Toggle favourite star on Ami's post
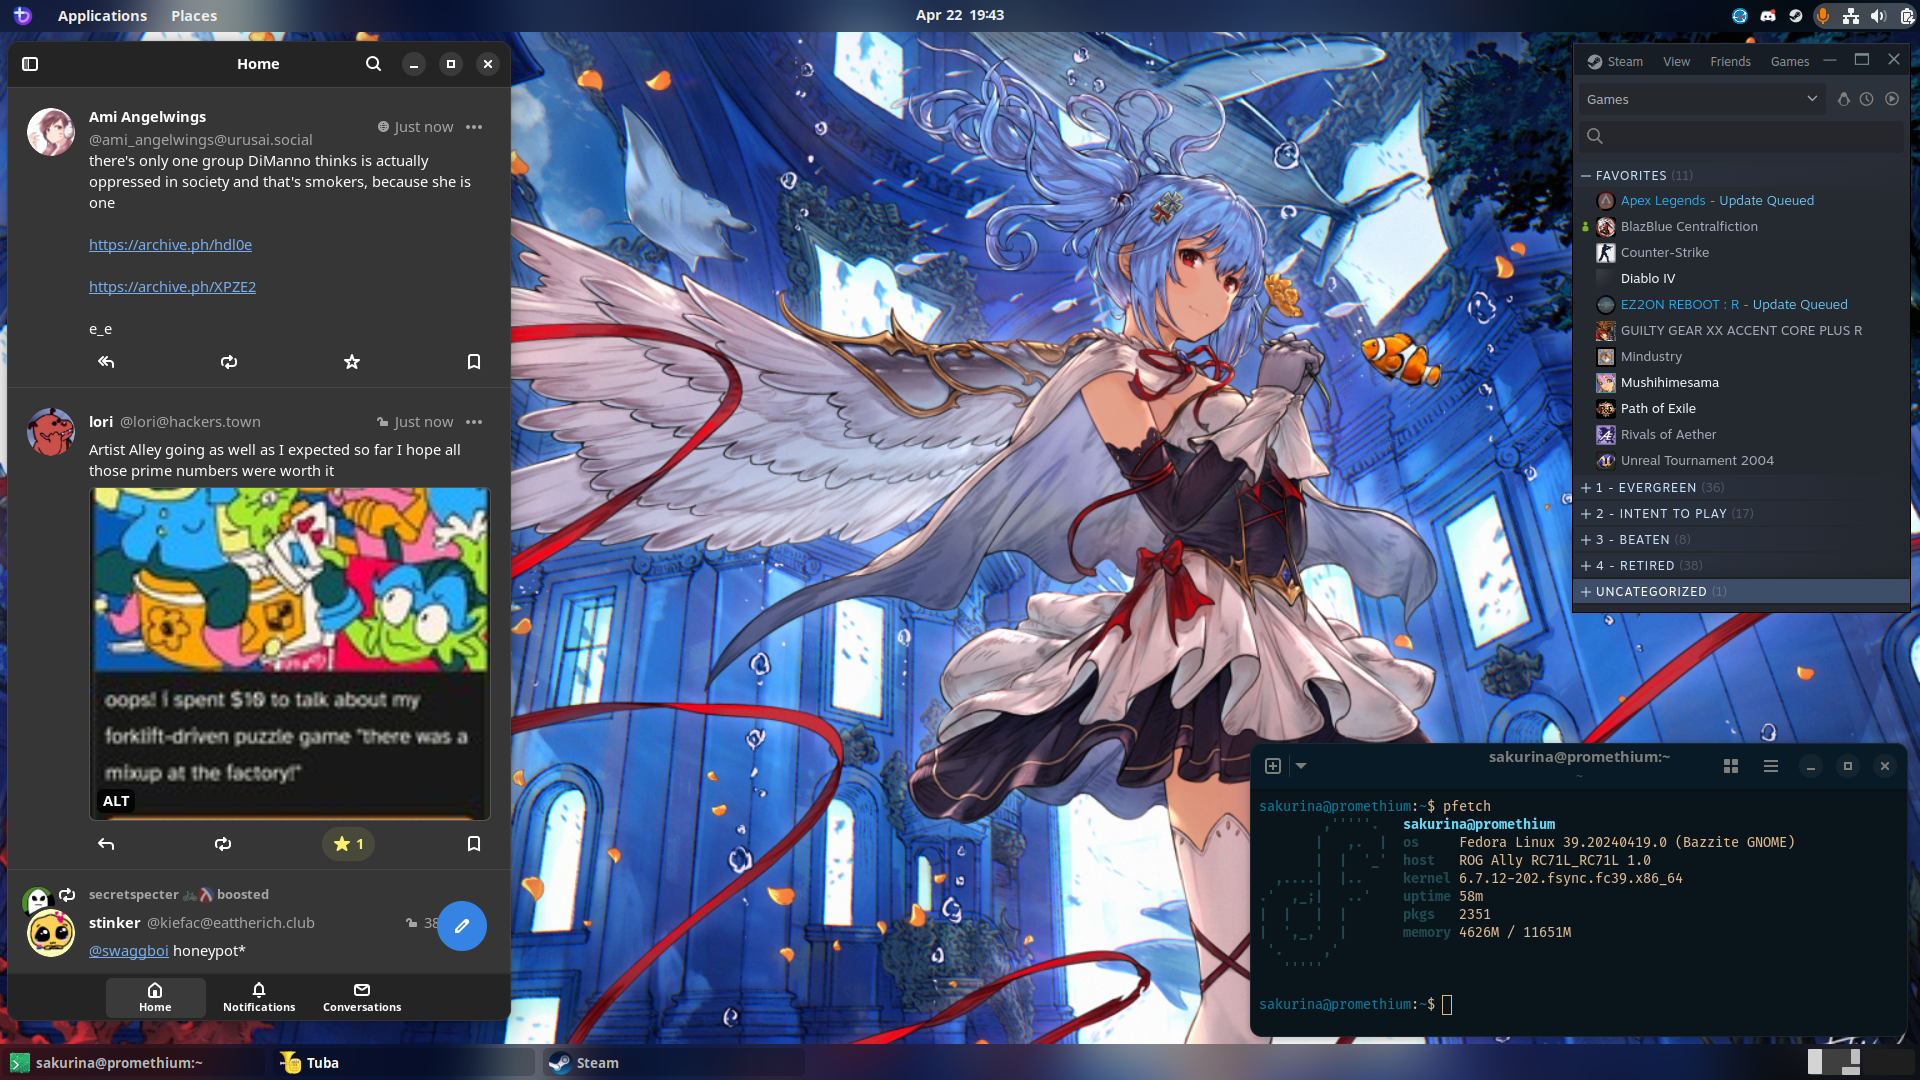This screenshot has height=1080, width=1920. [x=351, y=362]
